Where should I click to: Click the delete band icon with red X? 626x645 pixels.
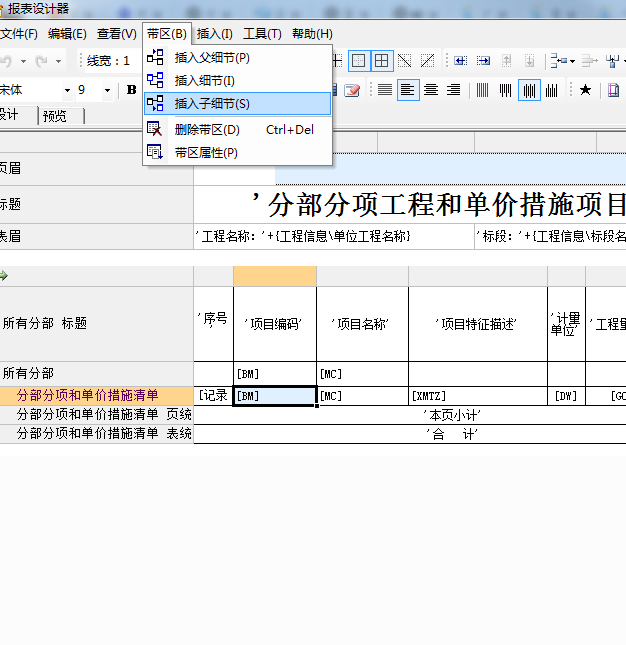click(x=155, y=129)
